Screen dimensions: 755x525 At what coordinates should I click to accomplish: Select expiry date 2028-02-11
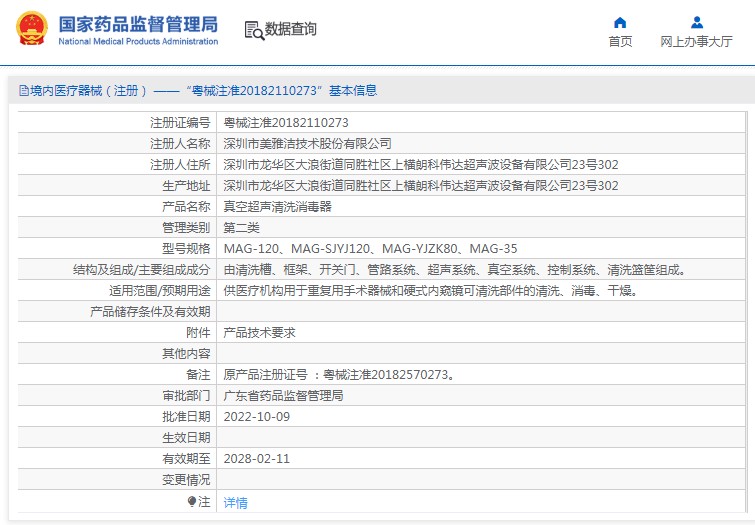click(257, 459)
